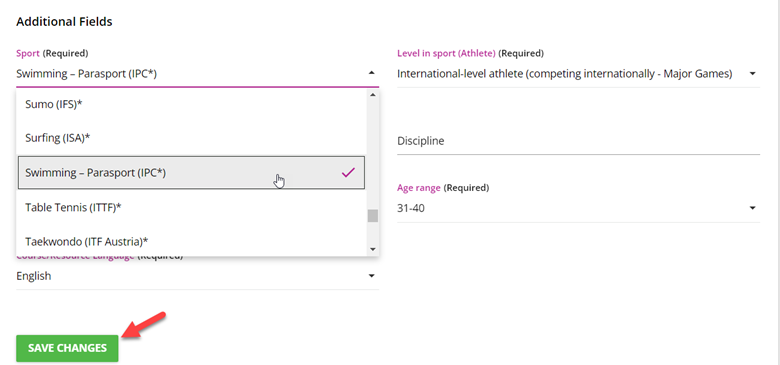Click the 31-40 age range value
780x365 pixels.
point(411,208)
